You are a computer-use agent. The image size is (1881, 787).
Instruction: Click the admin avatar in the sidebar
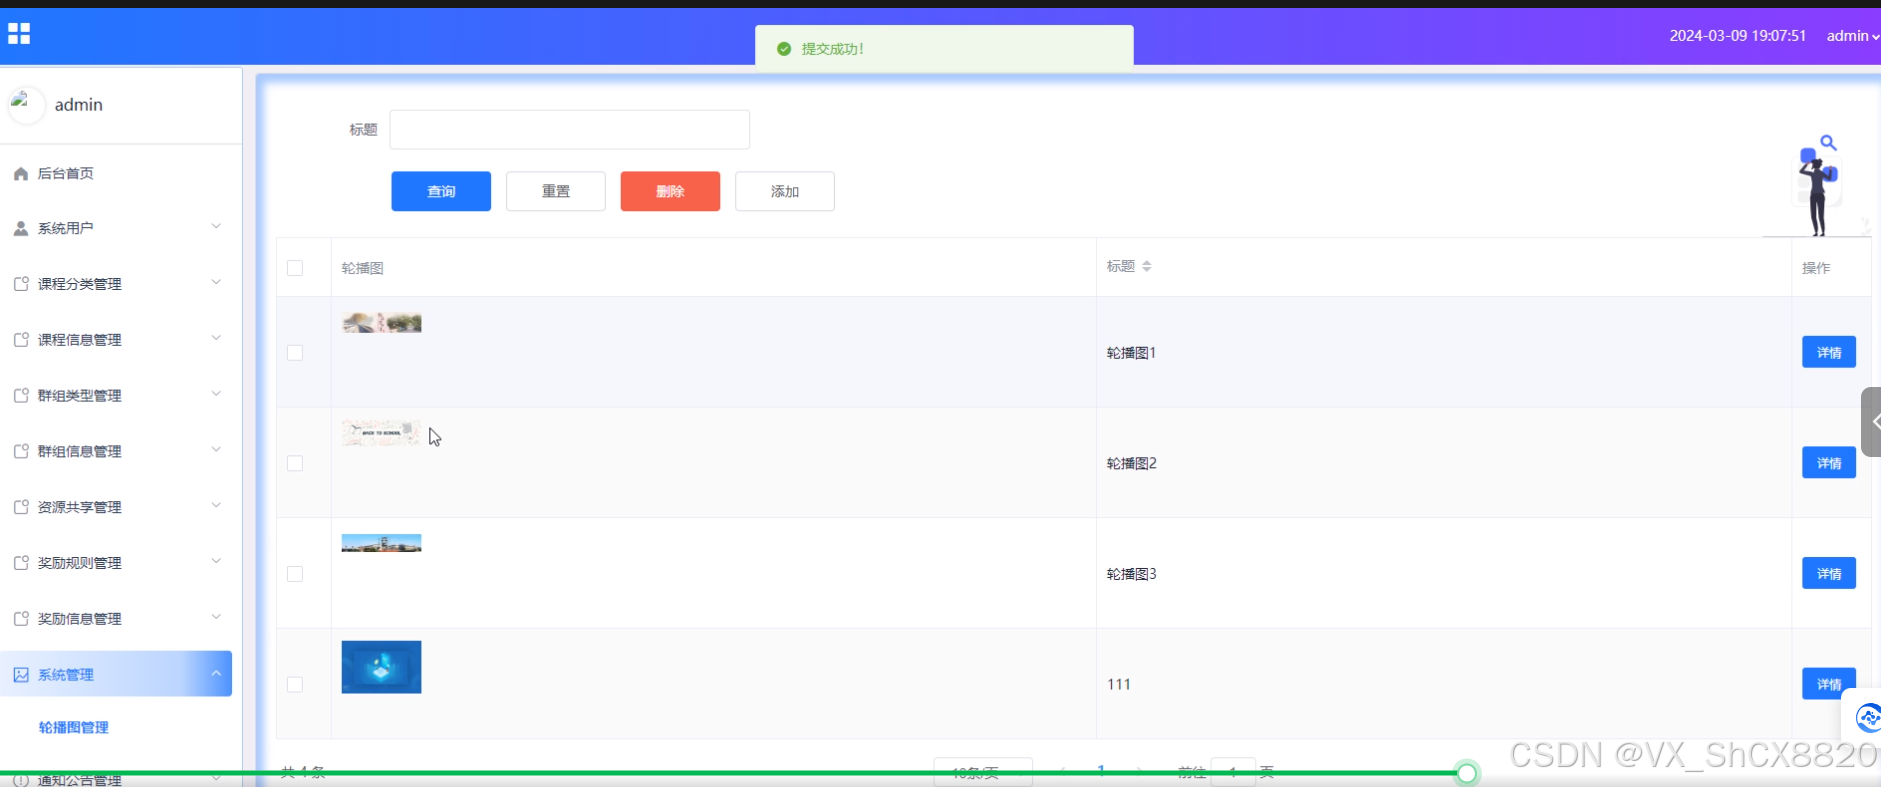point(26,105)
